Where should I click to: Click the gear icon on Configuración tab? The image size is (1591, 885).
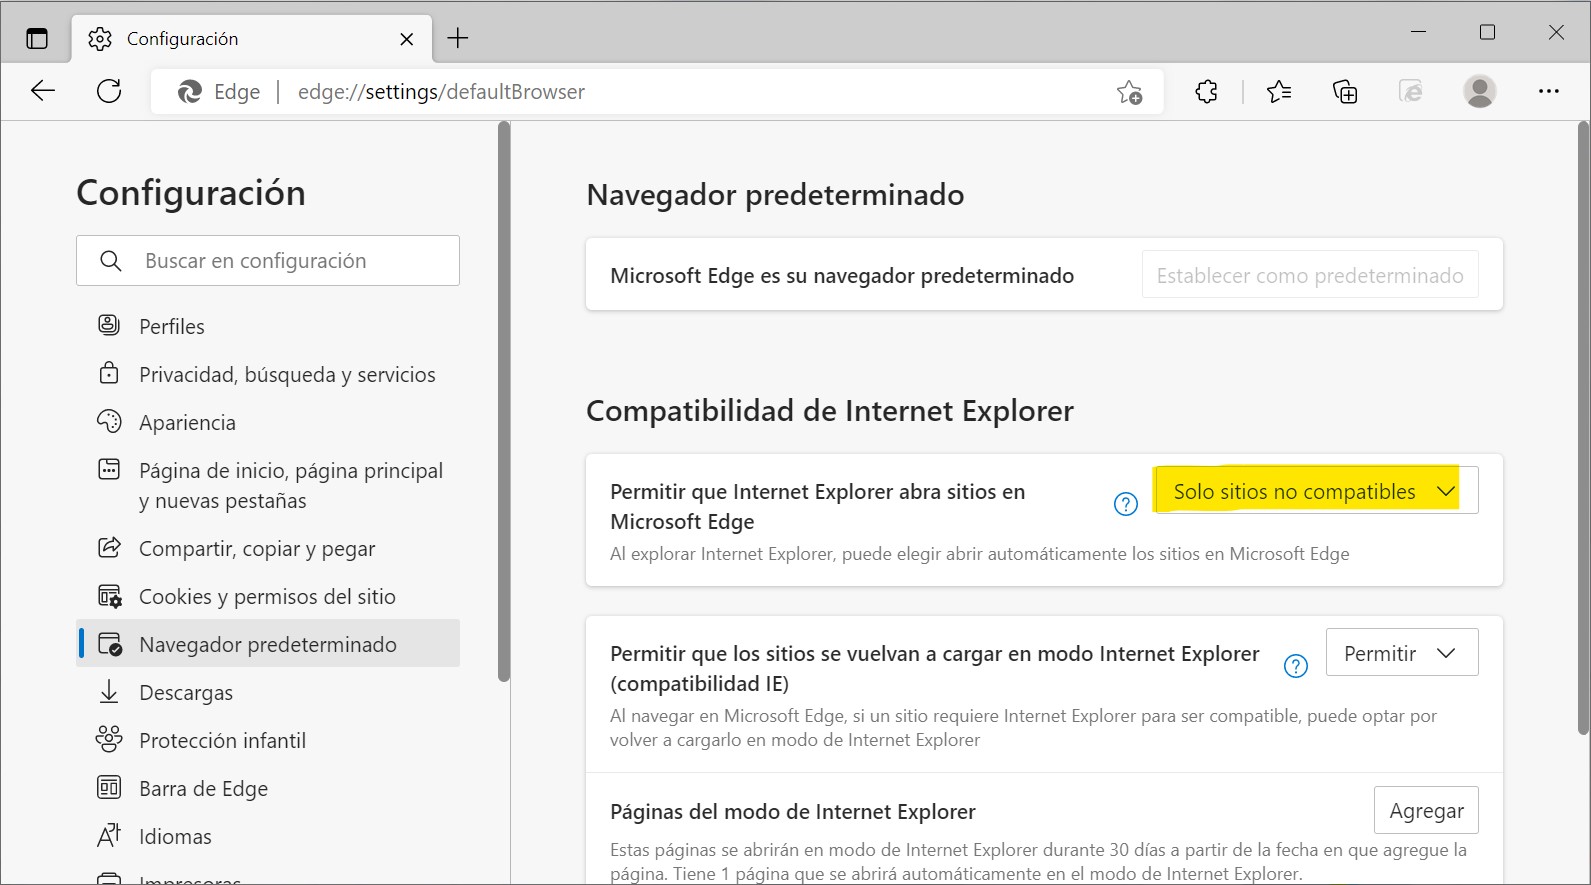(x=100, y=39)
